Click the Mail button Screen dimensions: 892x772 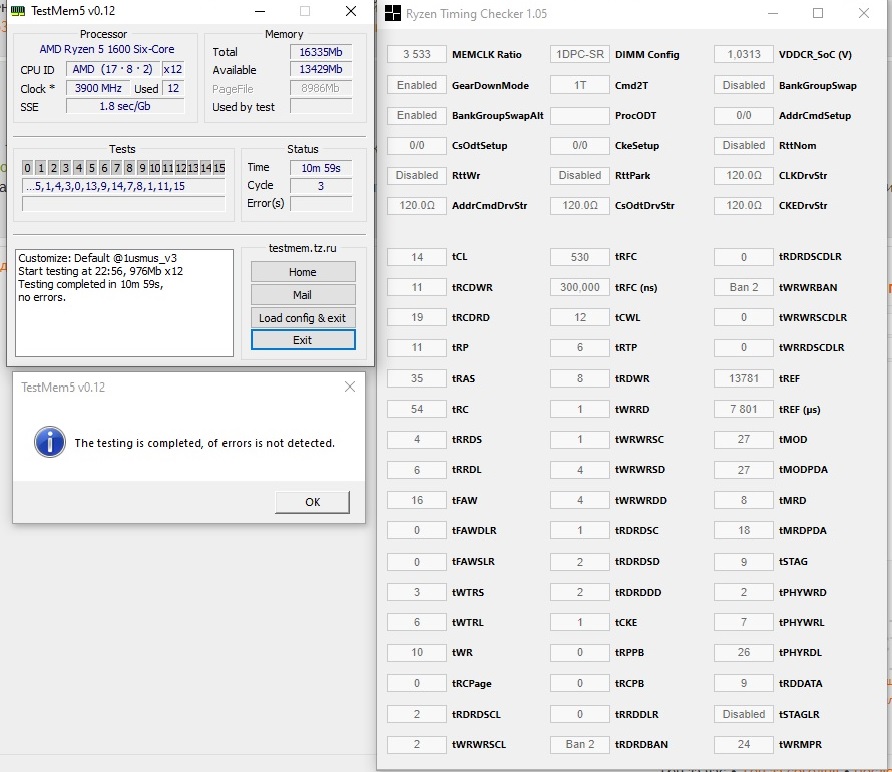[302, 295]
